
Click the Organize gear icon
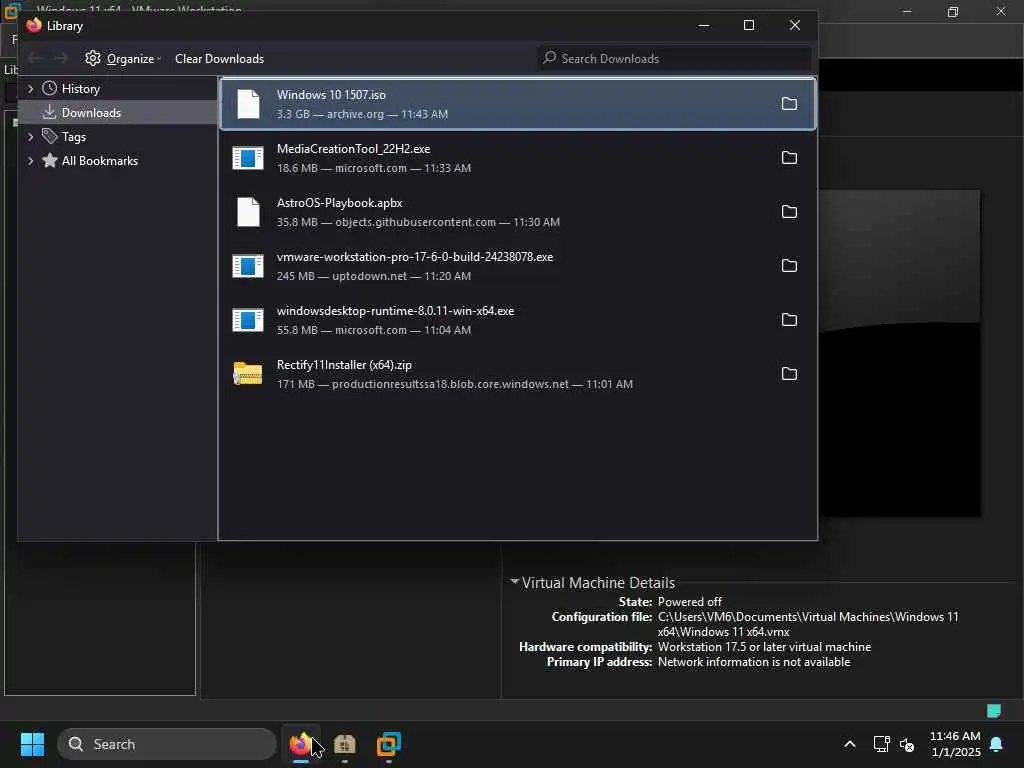tap(93, 58)
